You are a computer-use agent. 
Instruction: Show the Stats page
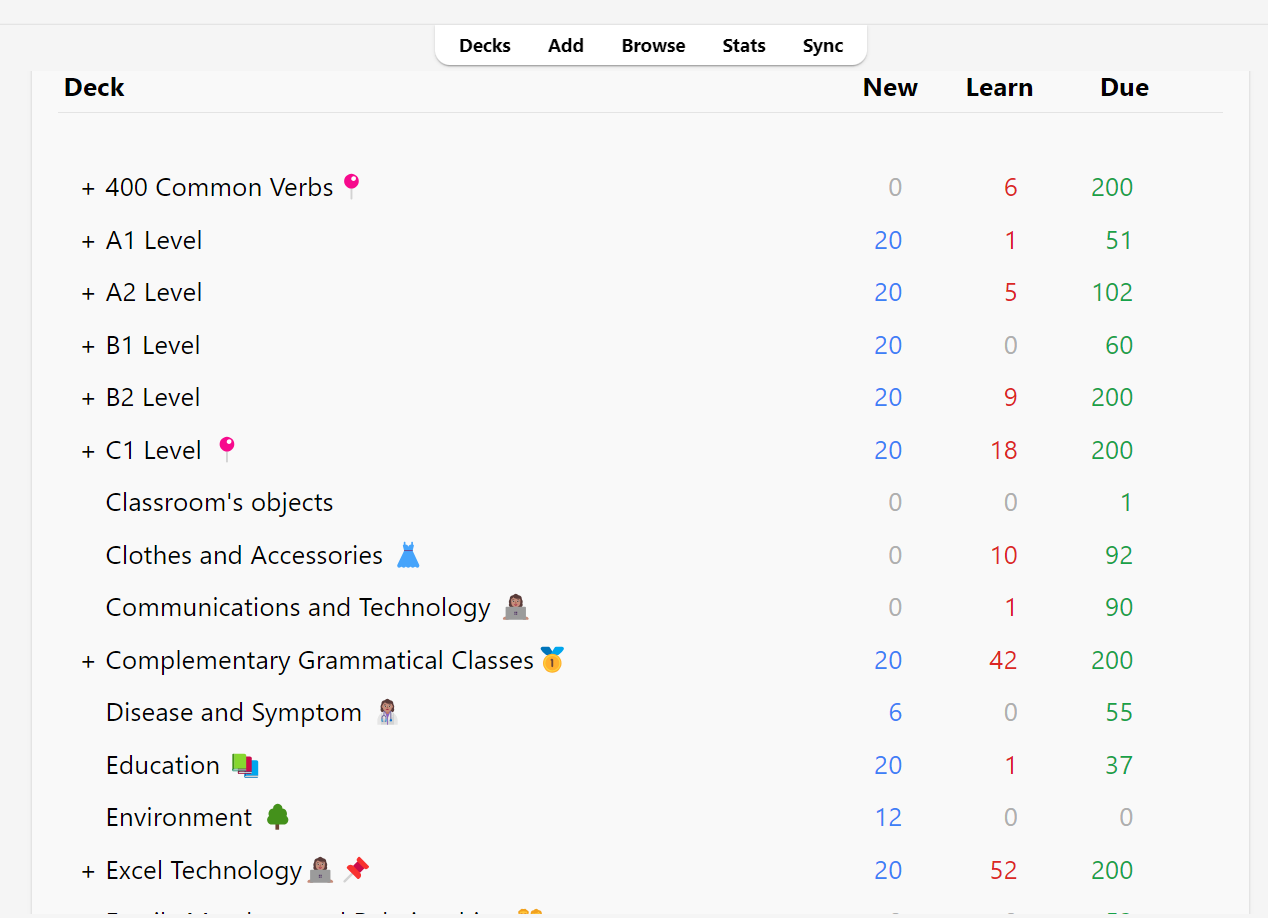[744, 46]
